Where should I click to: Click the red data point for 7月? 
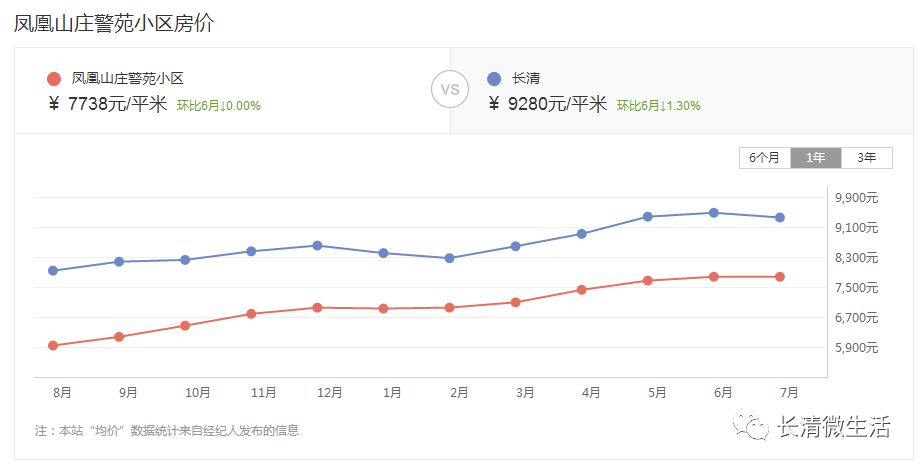point(780,277)
